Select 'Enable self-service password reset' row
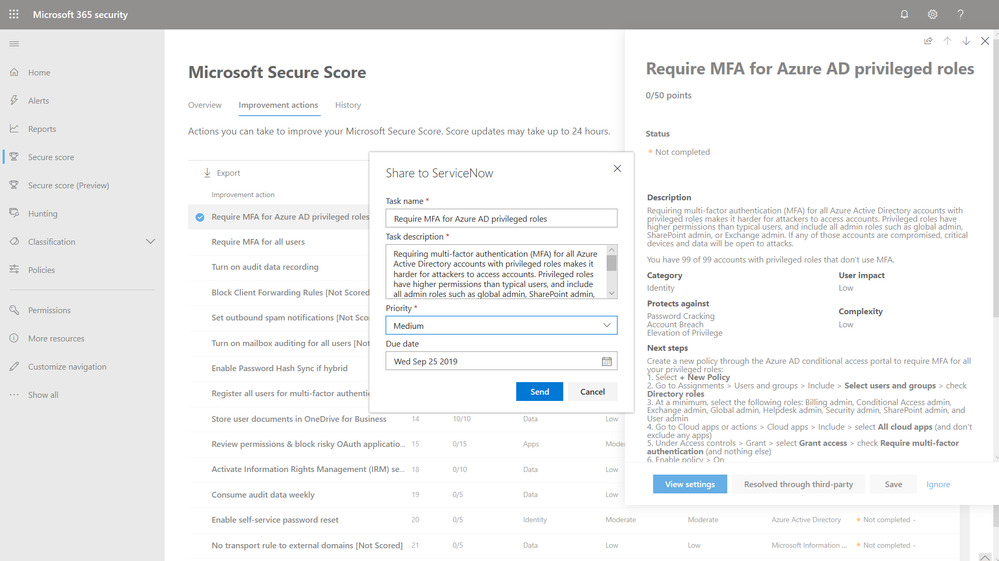 275,520
